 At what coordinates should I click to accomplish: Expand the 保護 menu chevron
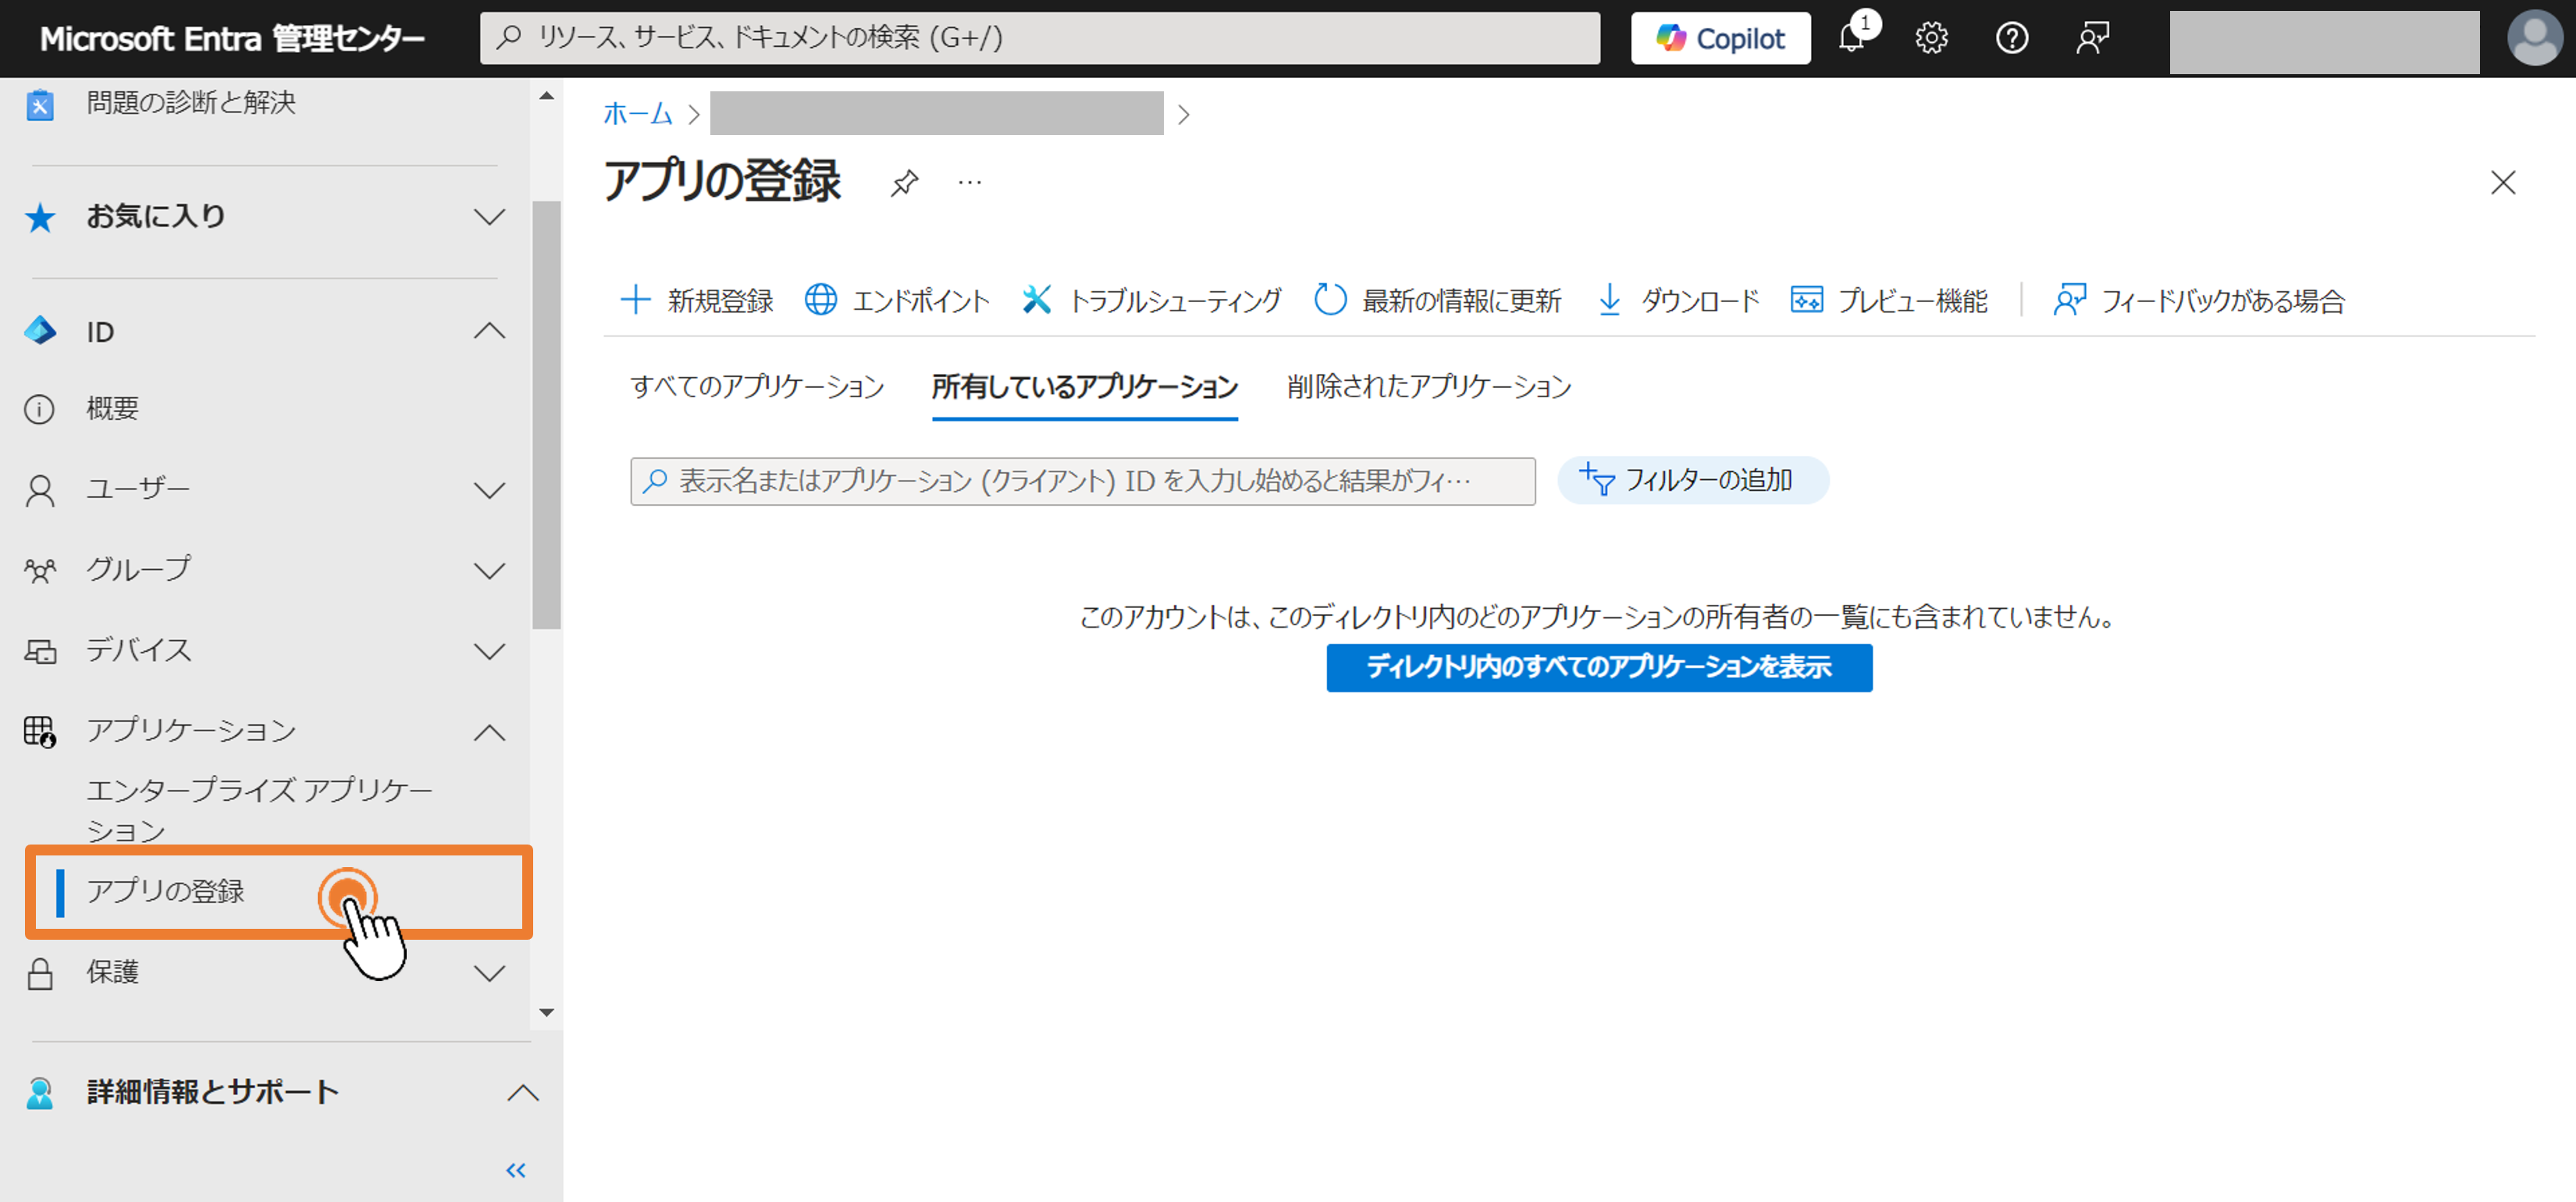point(489,973)
